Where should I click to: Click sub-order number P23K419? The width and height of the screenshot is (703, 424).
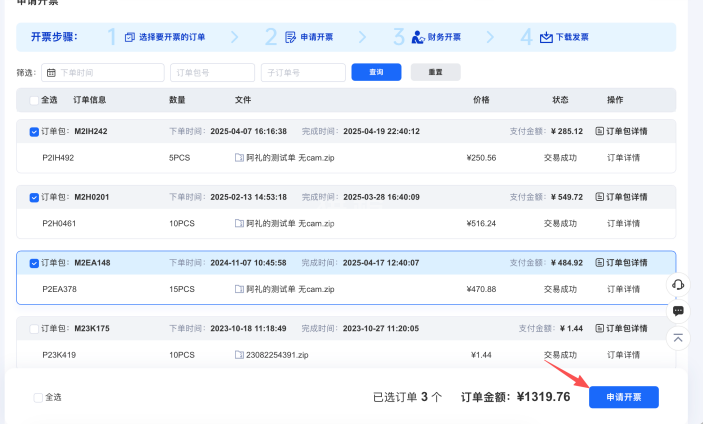coord(59,355)
